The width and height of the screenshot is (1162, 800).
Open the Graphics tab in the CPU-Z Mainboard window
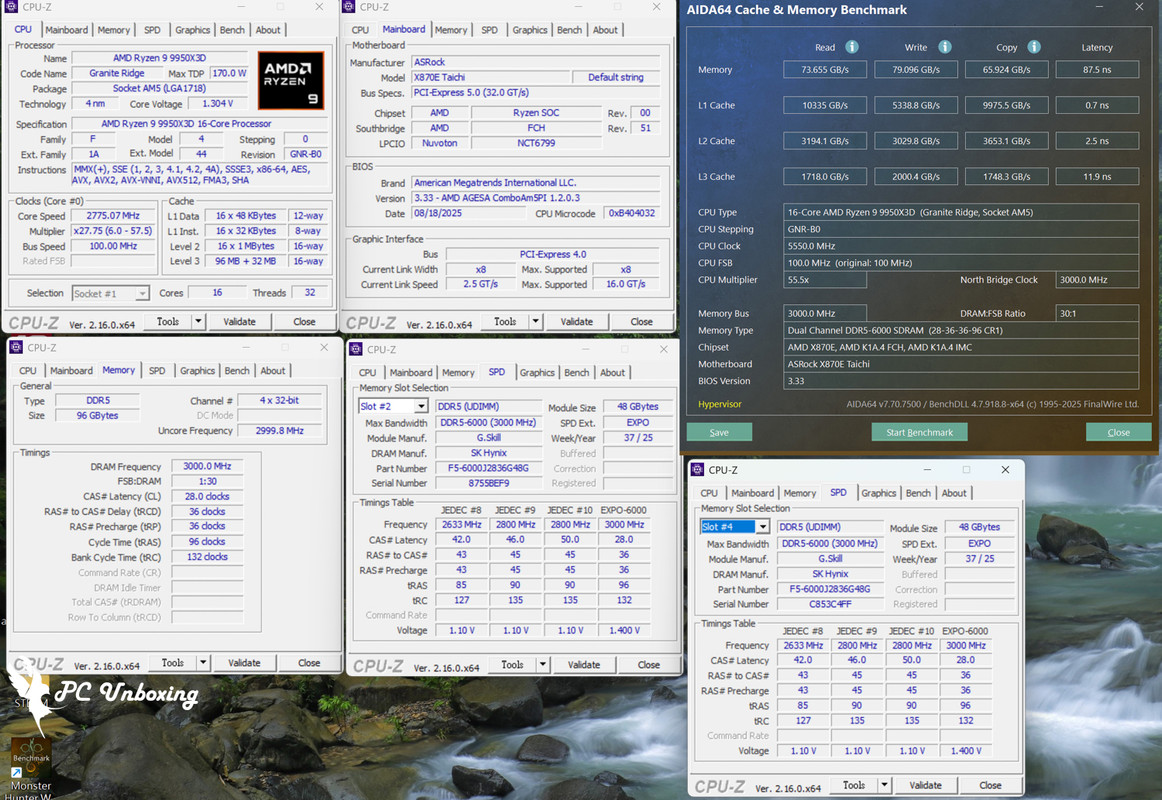click(530, 30)
